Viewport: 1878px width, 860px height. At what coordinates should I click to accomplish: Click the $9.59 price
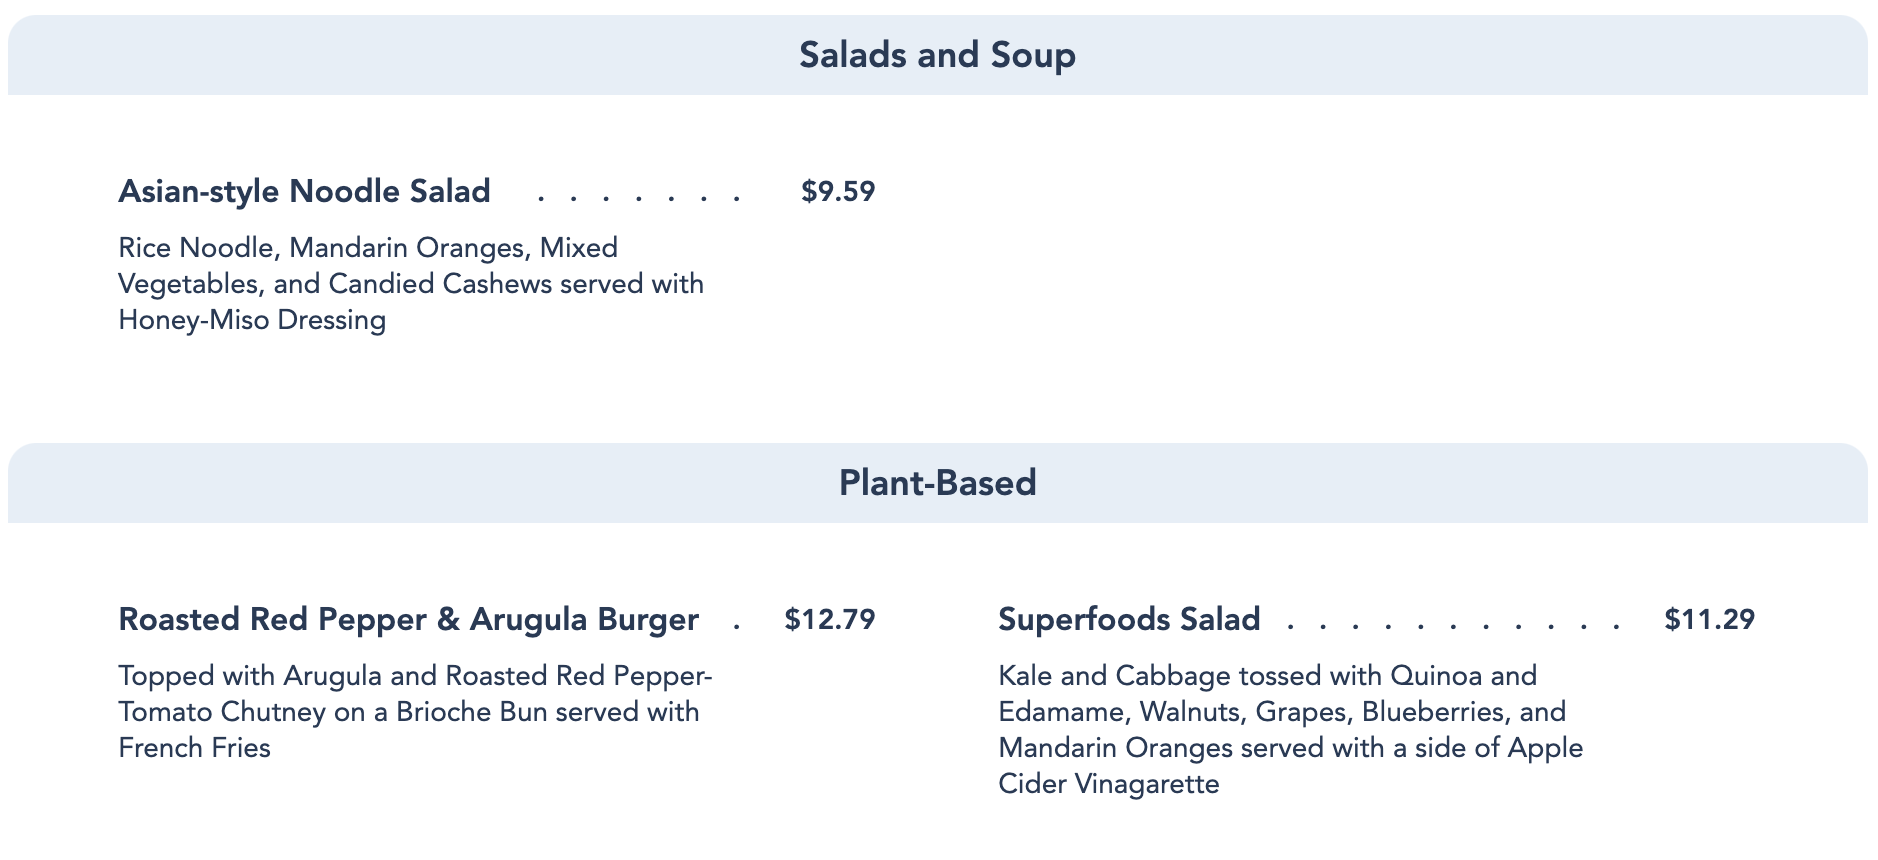[x=838, y=191]
